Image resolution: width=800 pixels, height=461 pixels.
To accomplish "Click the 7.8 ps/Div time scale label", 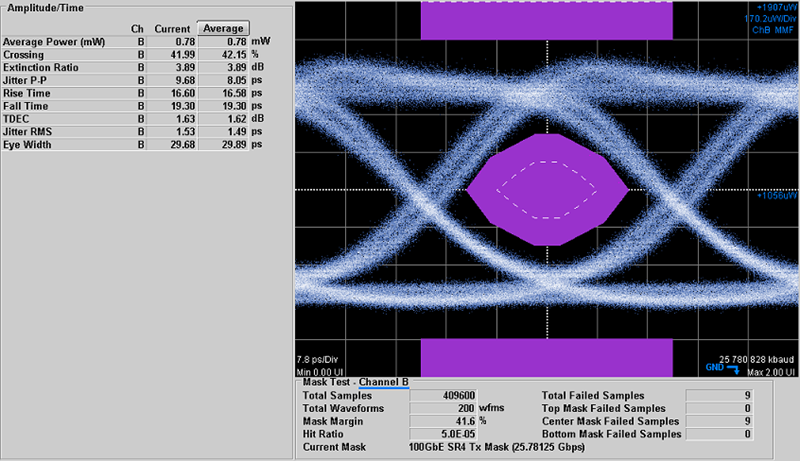I will tap(318, 359).
